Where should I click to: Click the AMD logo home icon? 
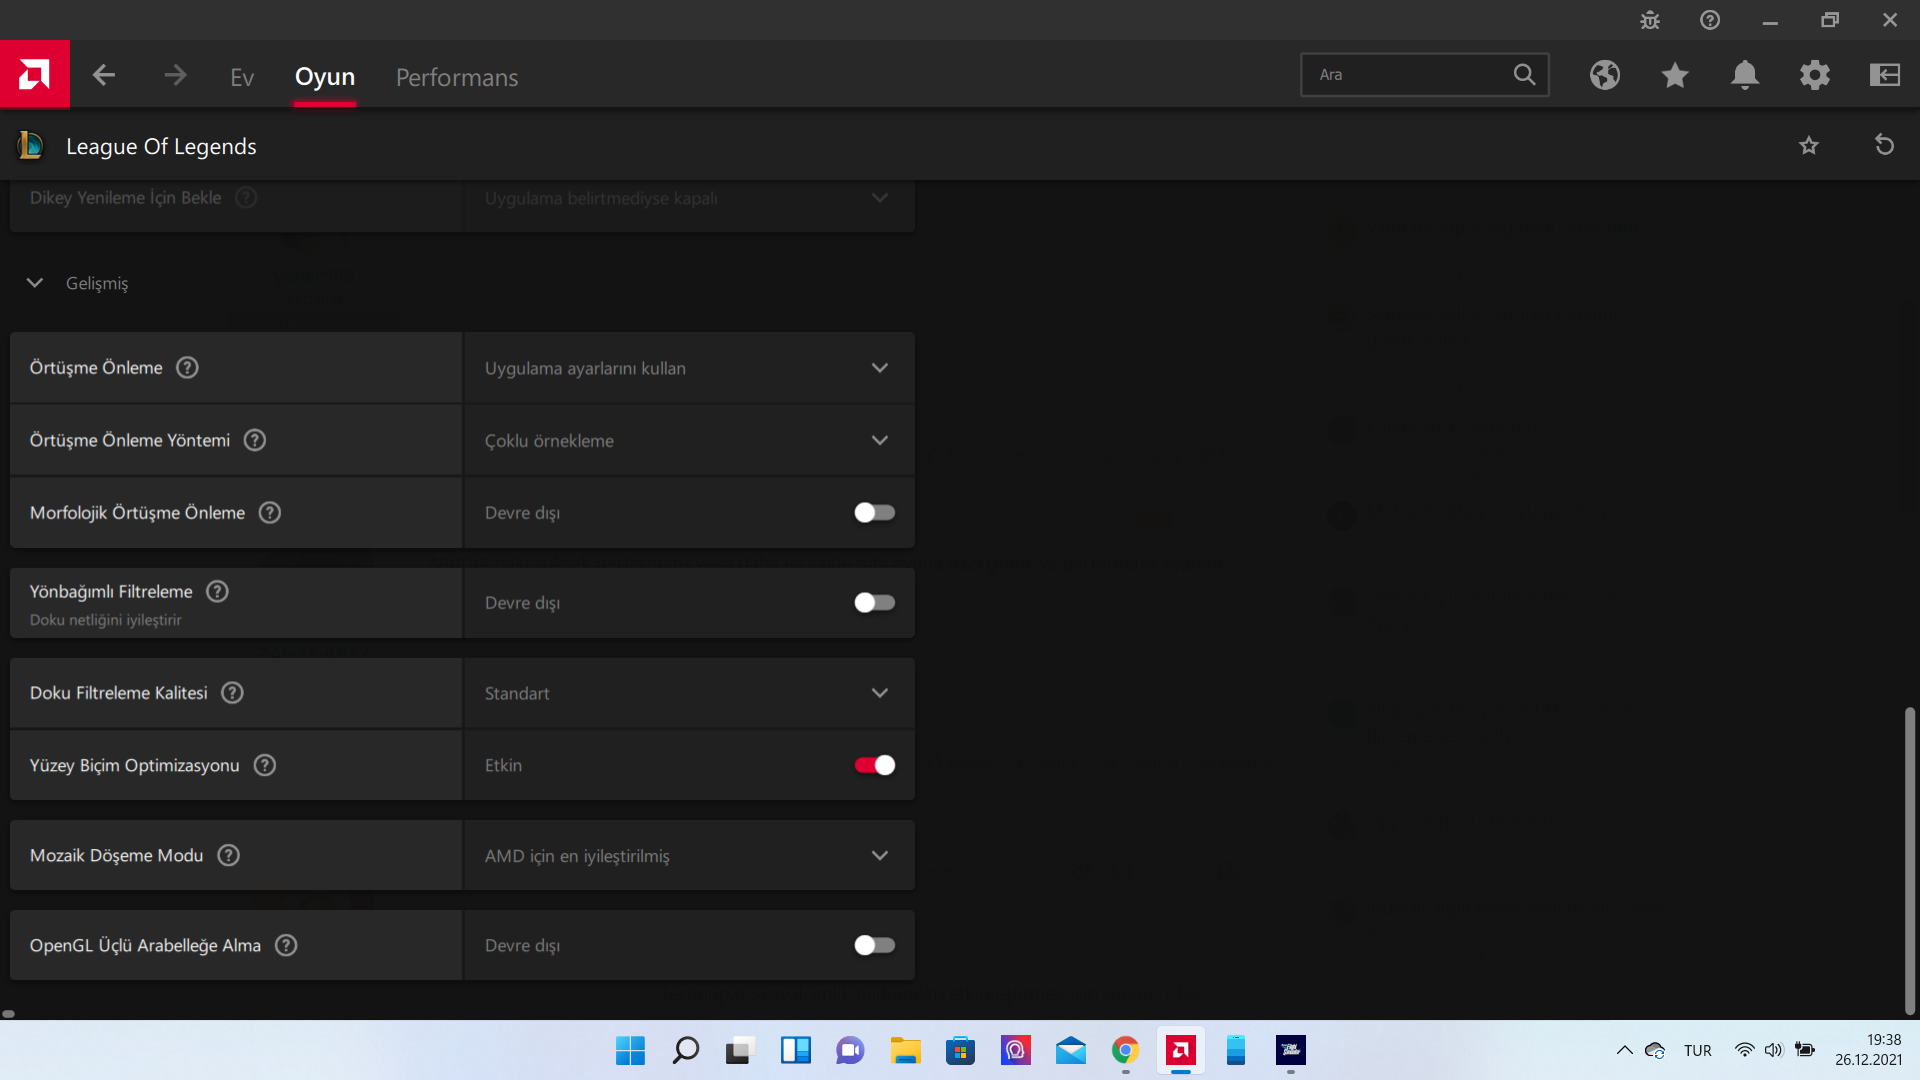coord(34,75)
